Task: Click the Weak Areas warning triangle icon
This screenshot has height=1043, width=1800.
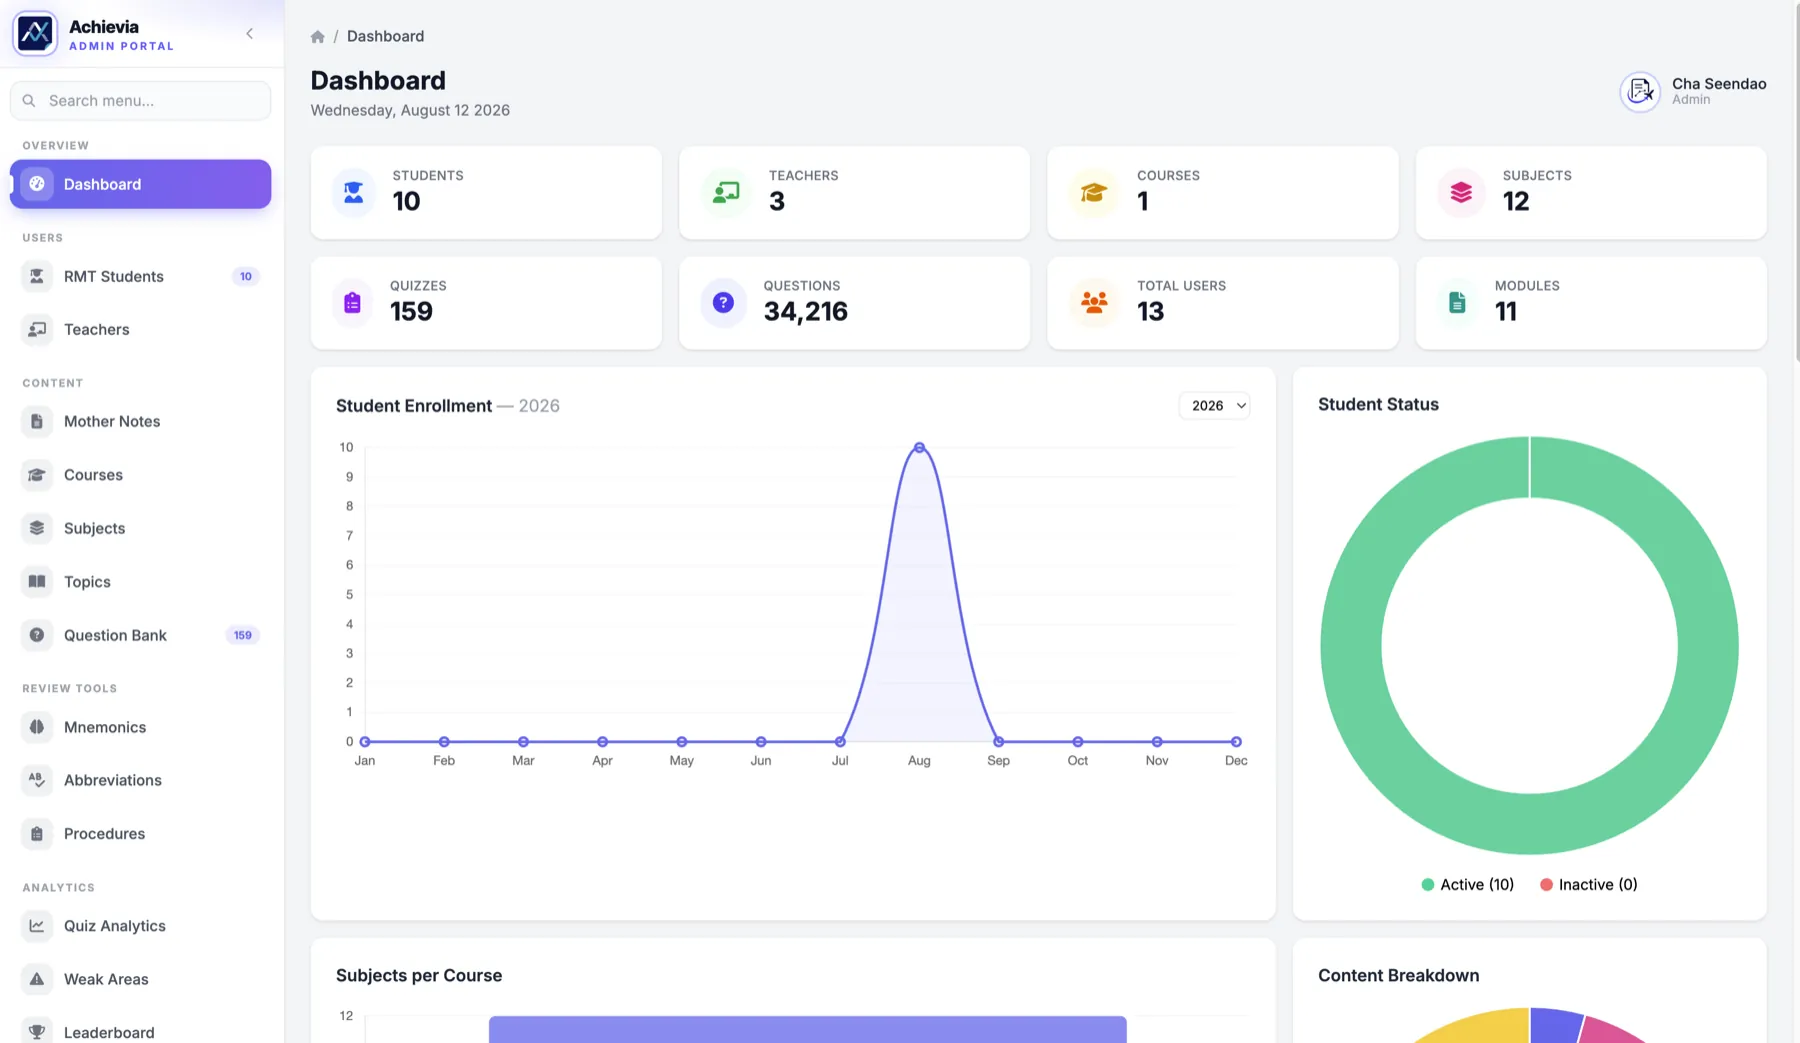Action: (37, 979)
